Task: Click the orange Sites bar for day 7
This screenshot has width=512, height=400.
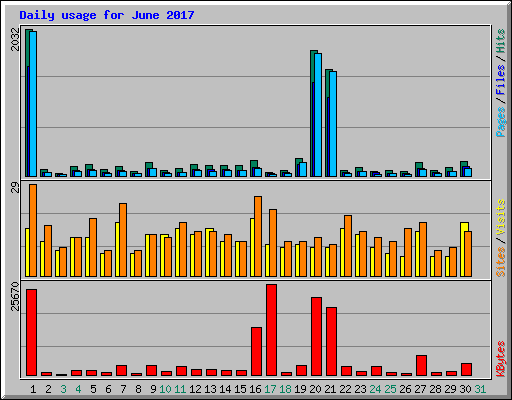Action: click(123, 240)
